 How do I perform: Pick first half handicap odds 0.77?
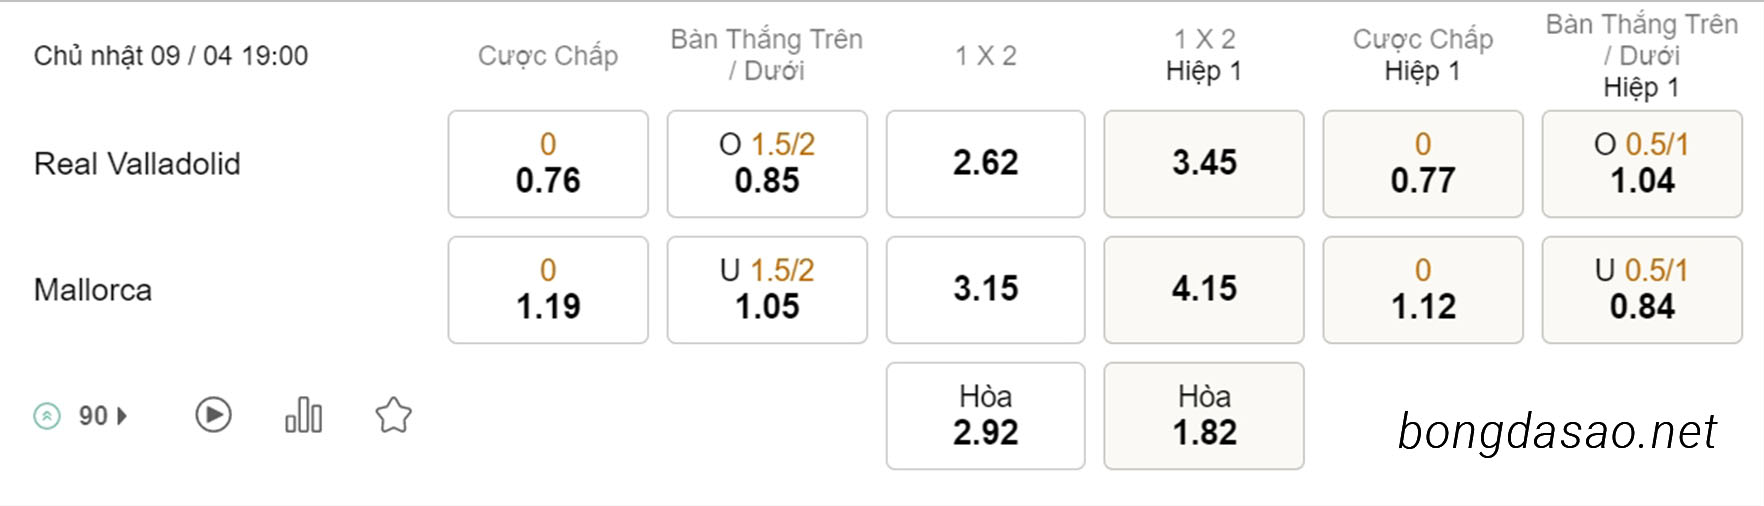(1423, 164)
